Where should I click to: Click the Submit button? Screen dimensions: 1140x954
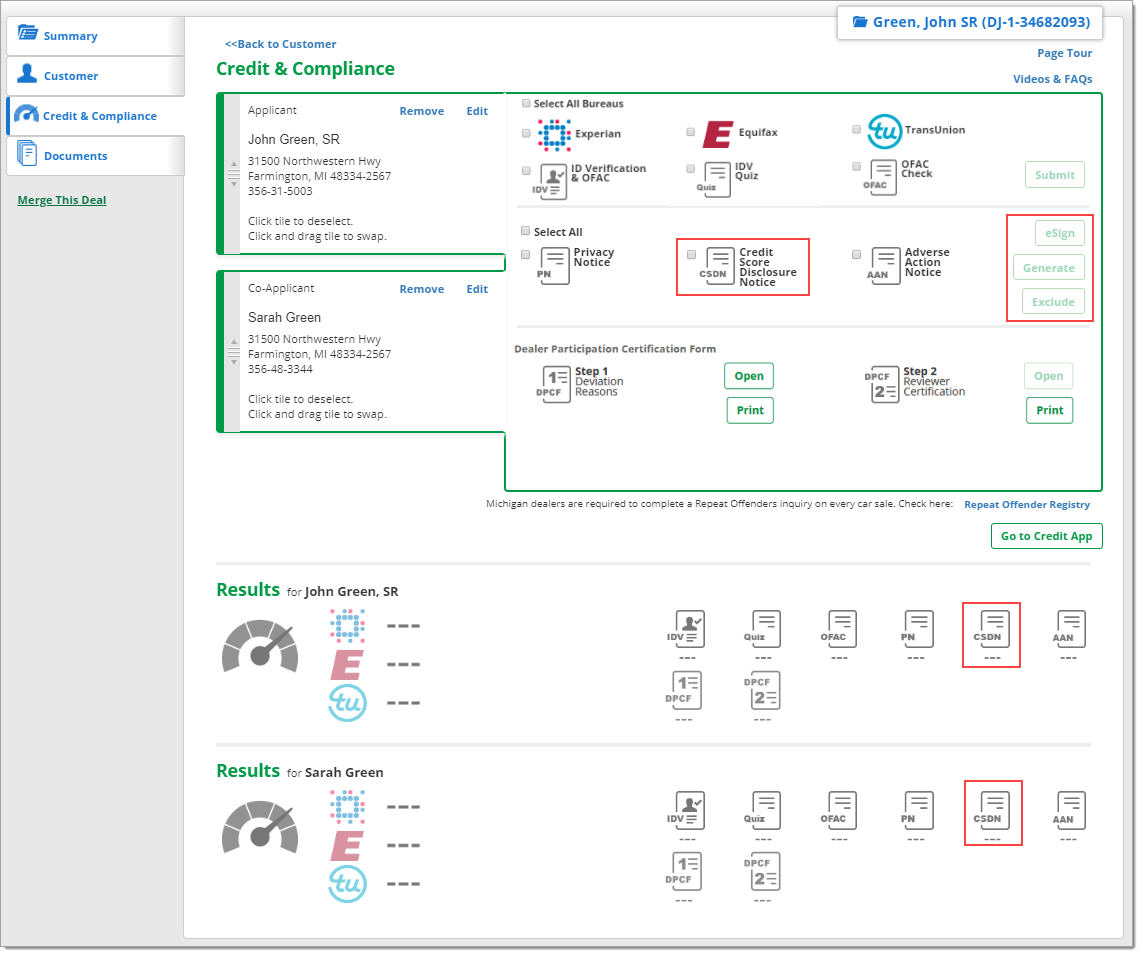click(x=1054, y=175)
